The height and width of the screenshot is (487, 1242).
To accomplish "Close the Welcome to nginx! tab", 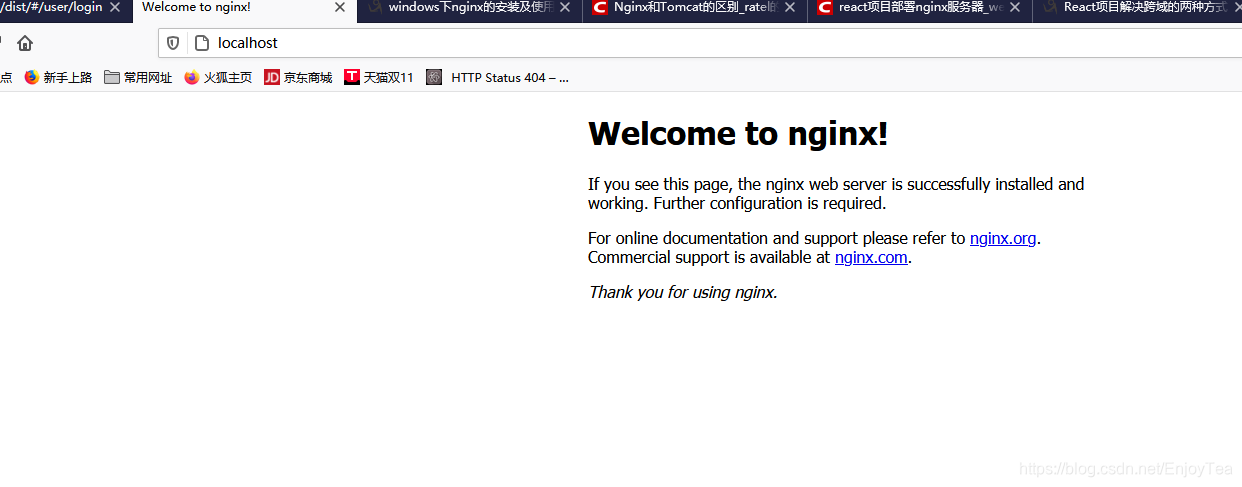I will (340, 8).
